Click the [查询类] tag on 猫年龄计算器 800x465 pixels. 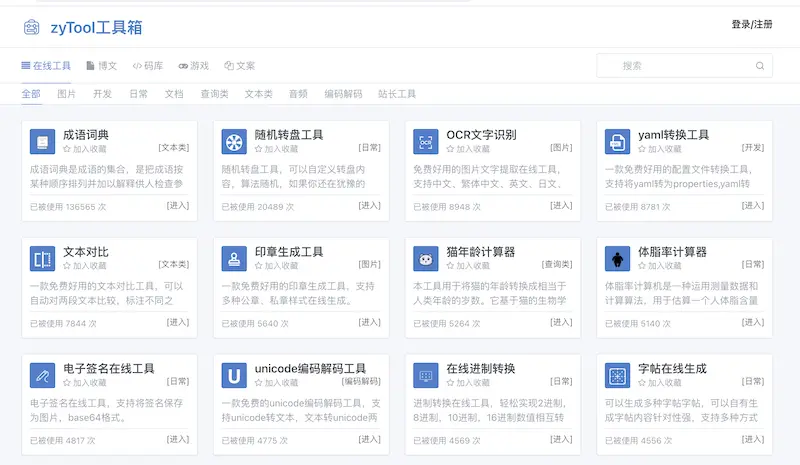[557, 264]
